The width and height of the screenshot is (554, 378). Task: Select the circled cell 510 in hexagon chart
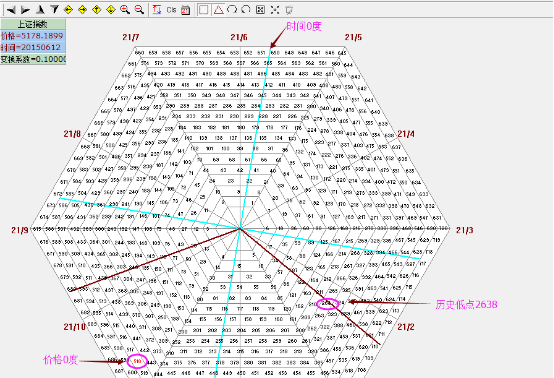(137, 361)
